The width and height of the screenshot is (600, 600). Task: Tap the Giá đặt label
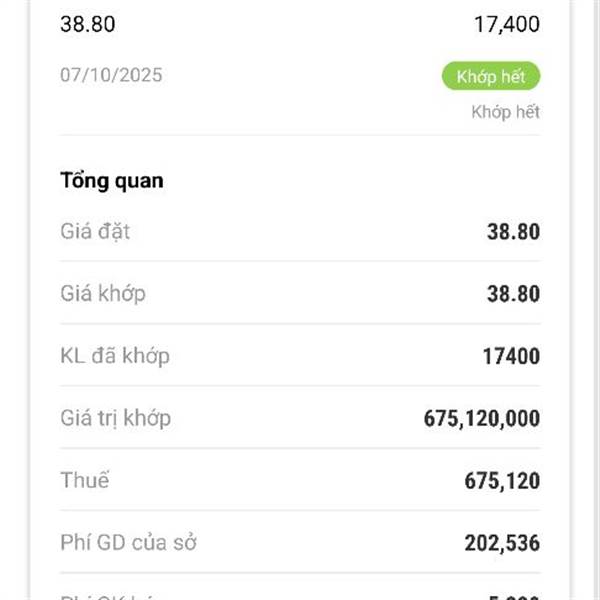click(95, 232)
